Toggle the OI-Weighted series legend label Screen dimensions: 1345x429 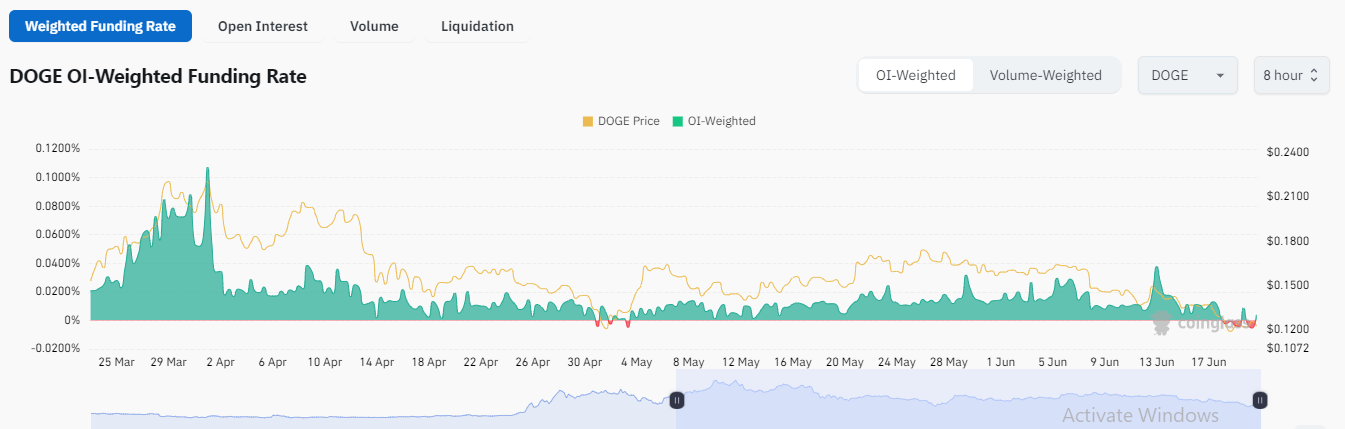click(721, 121)
